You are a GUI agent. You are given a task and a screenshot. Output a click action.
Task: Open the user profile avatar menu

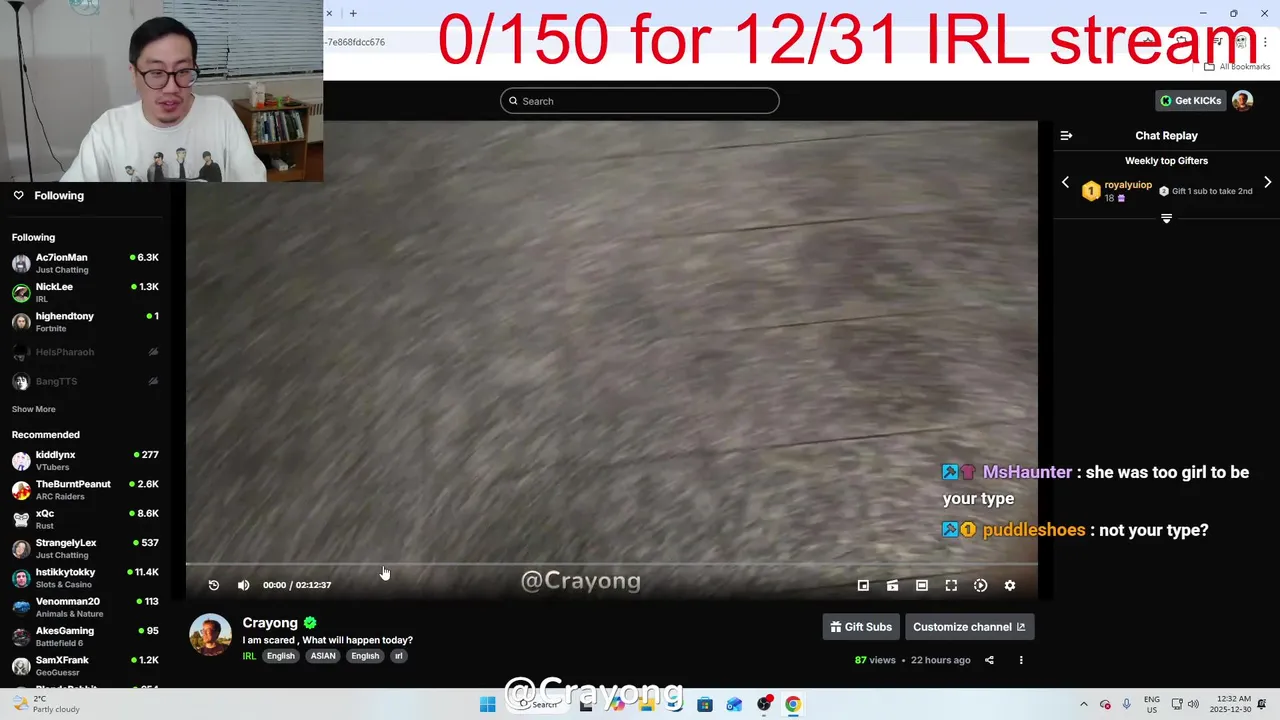(x=1242, y=101)
